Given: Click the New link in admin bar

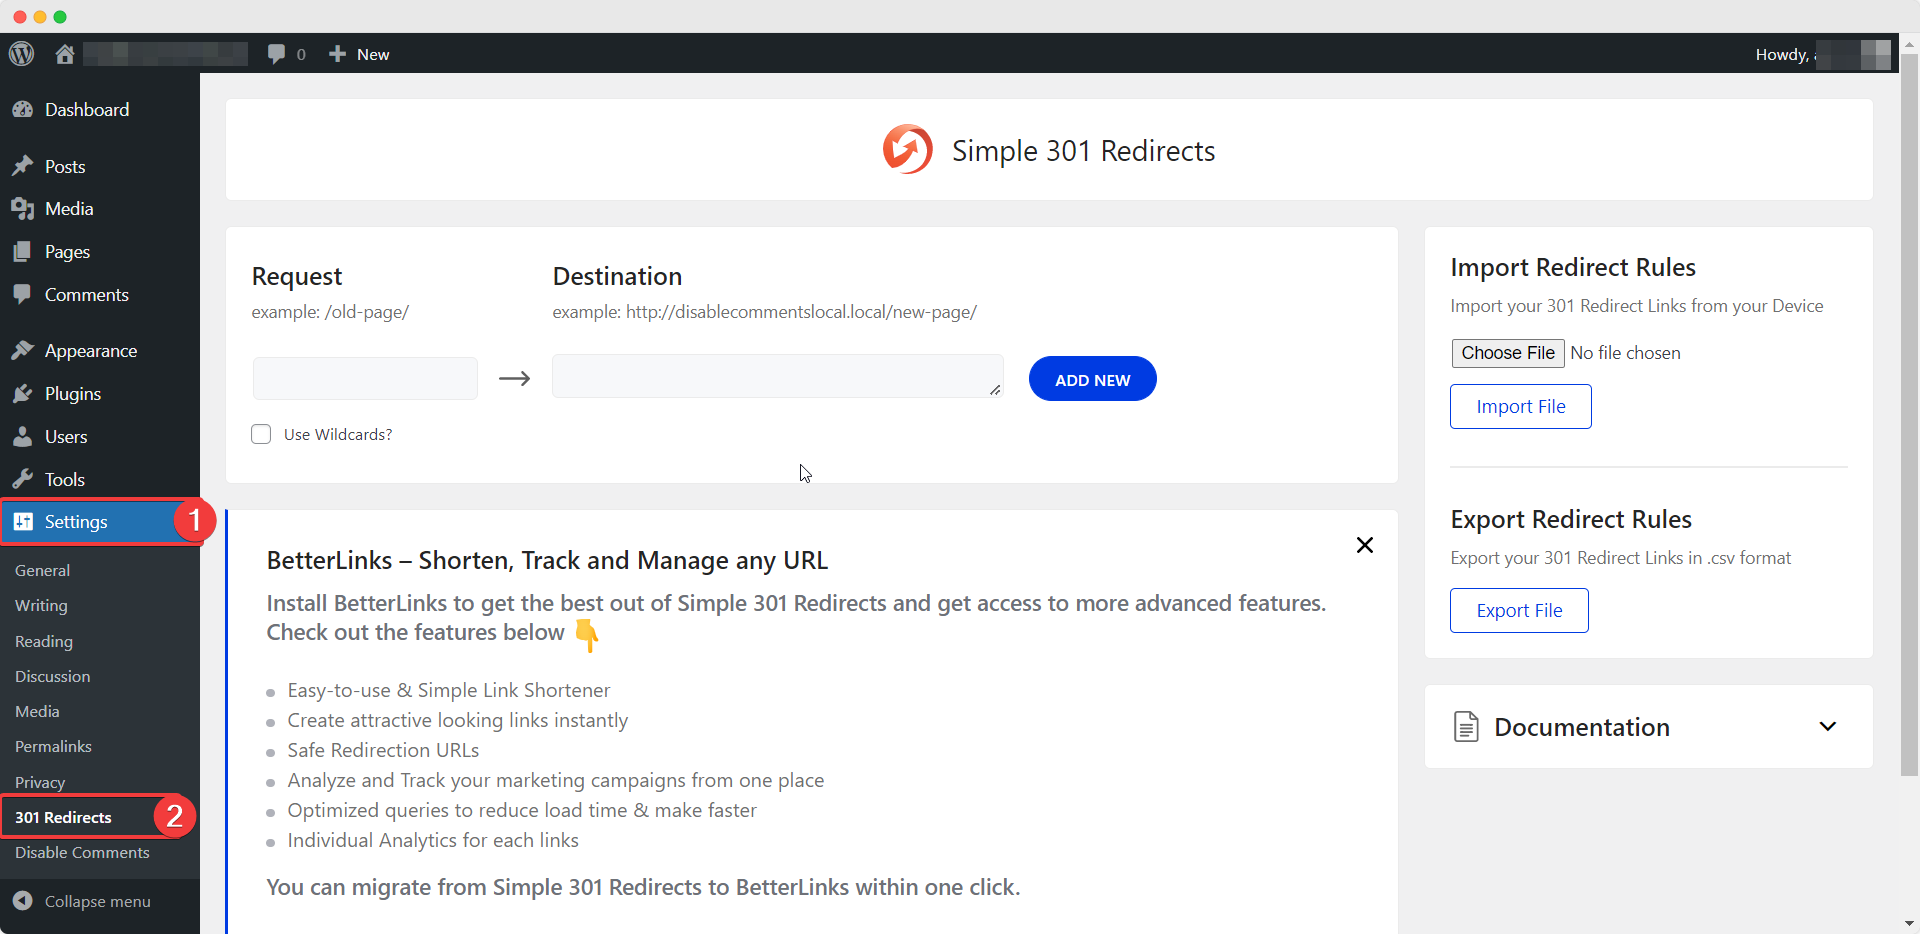Looking at the screenshot, I should coord(373,54).
